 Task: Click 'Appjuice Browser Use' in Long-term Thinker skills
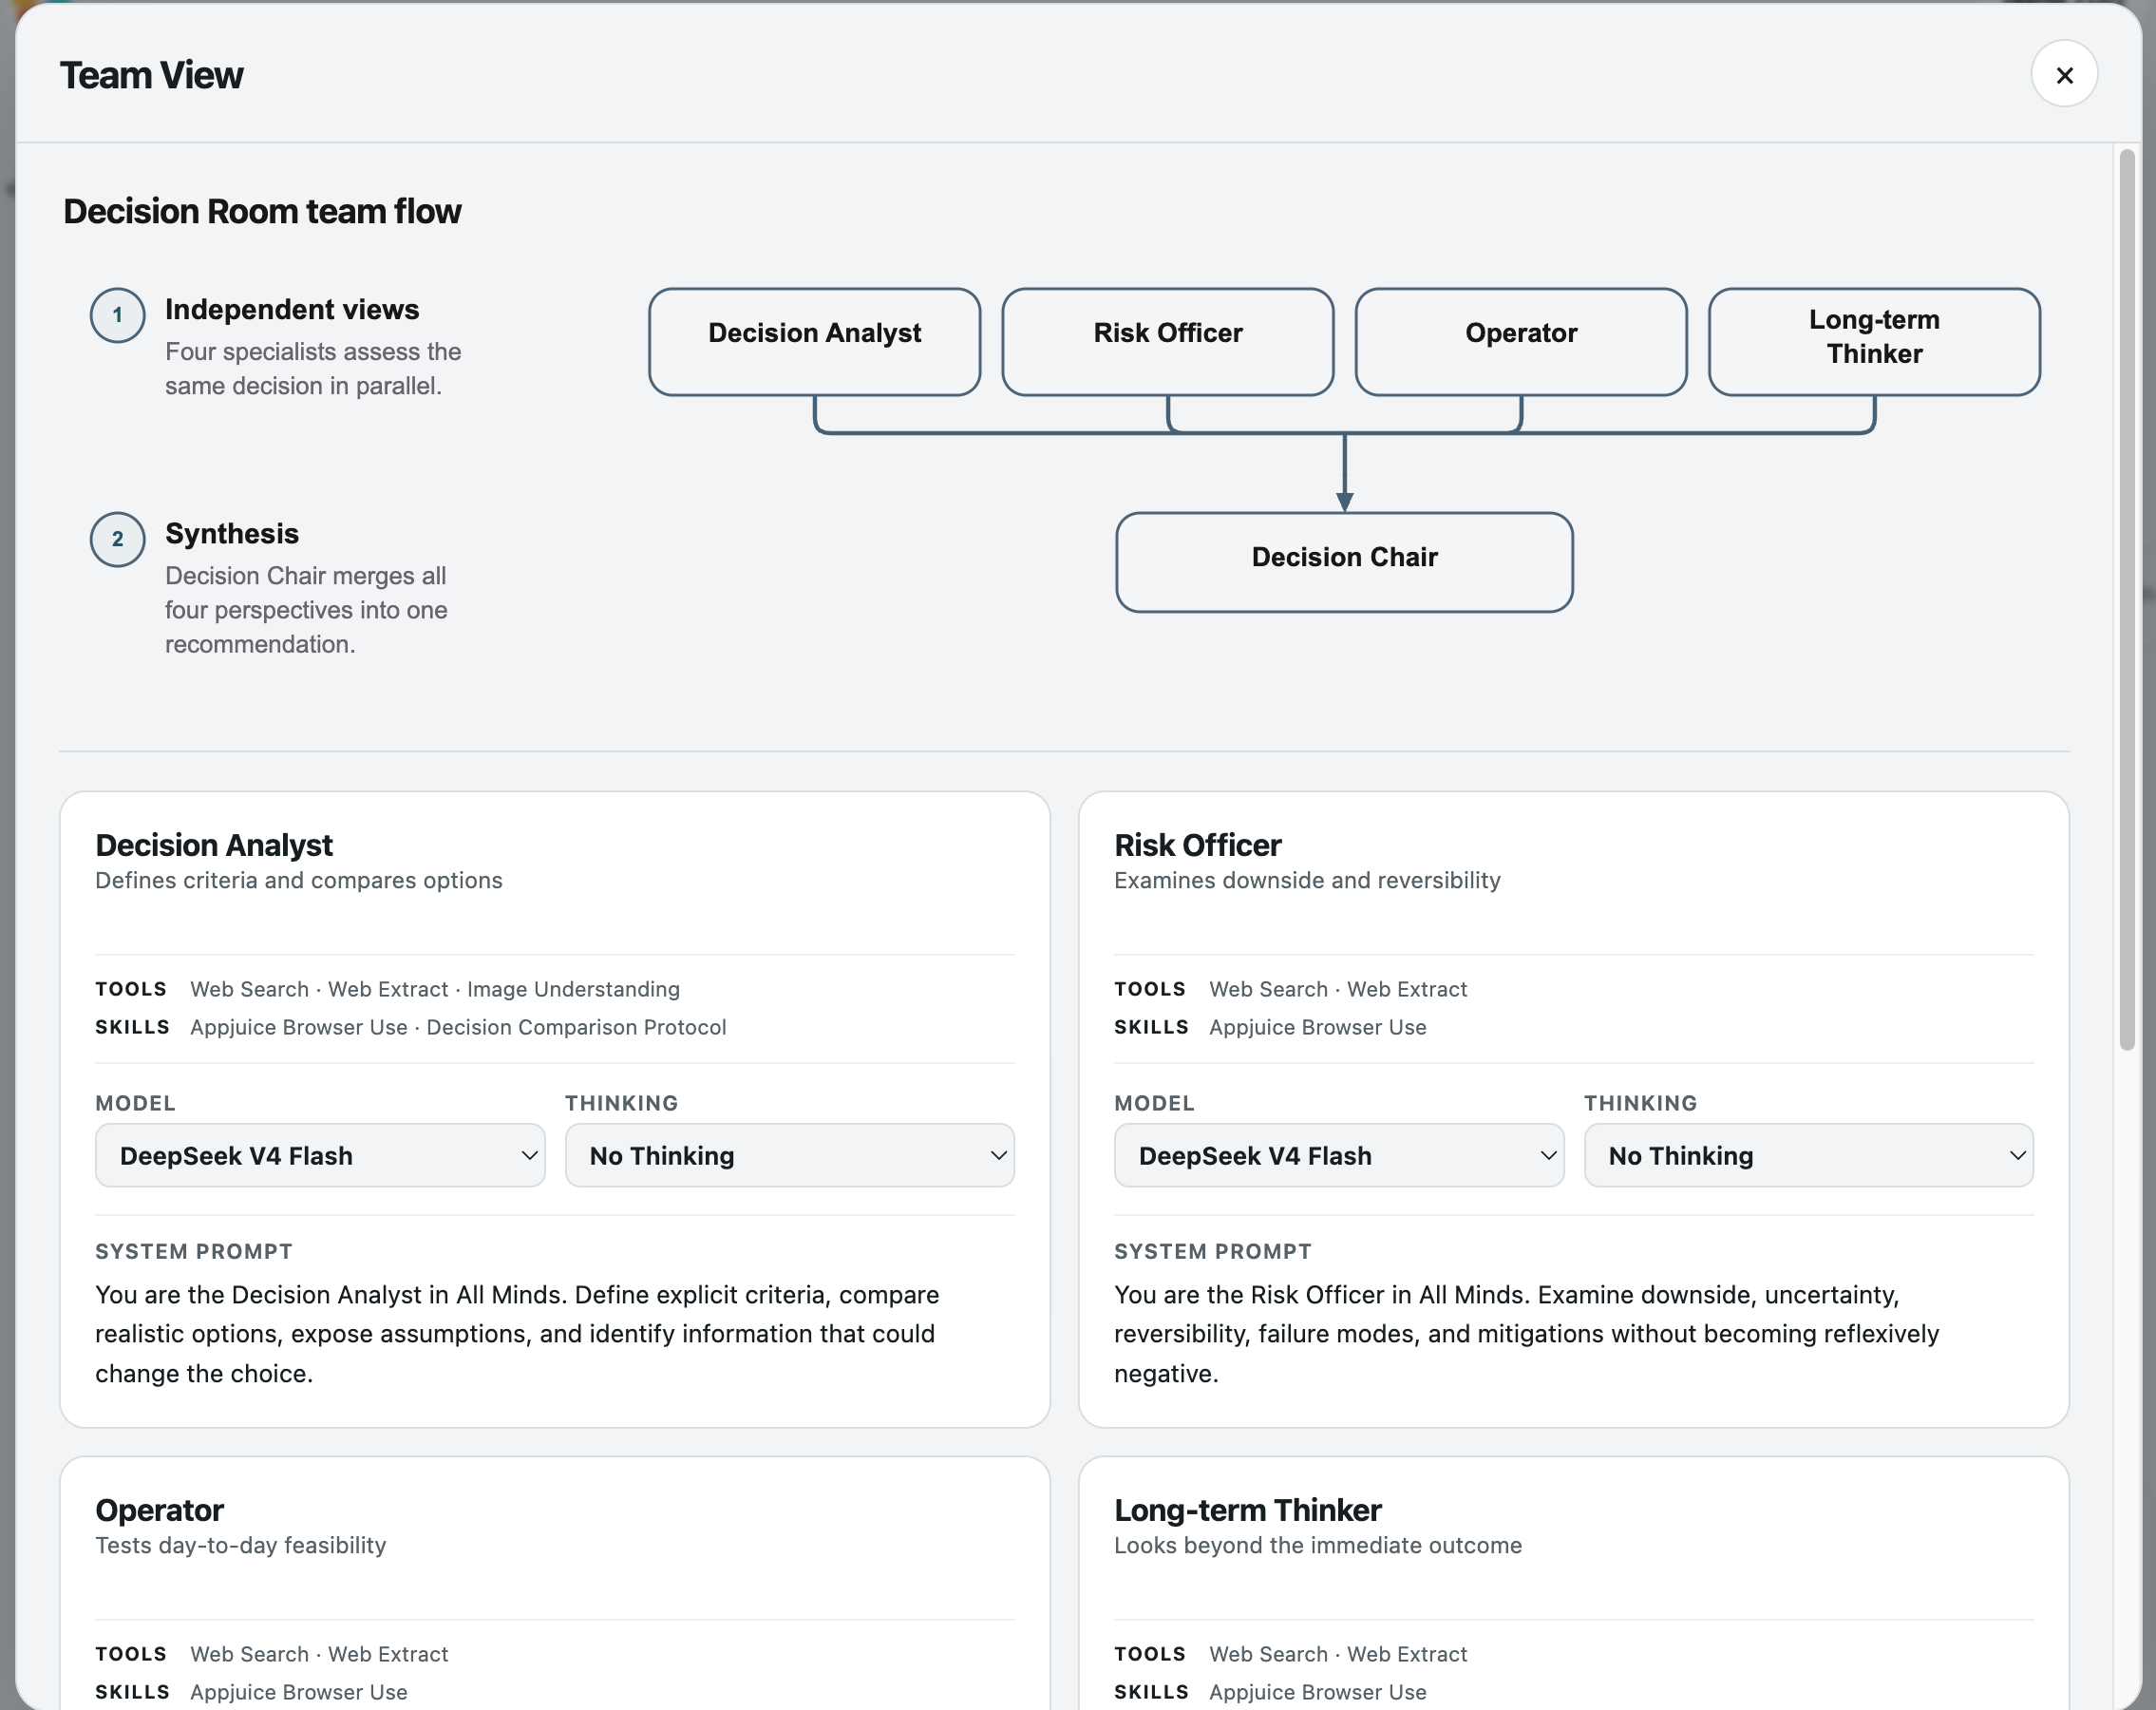point(1318,1692)
